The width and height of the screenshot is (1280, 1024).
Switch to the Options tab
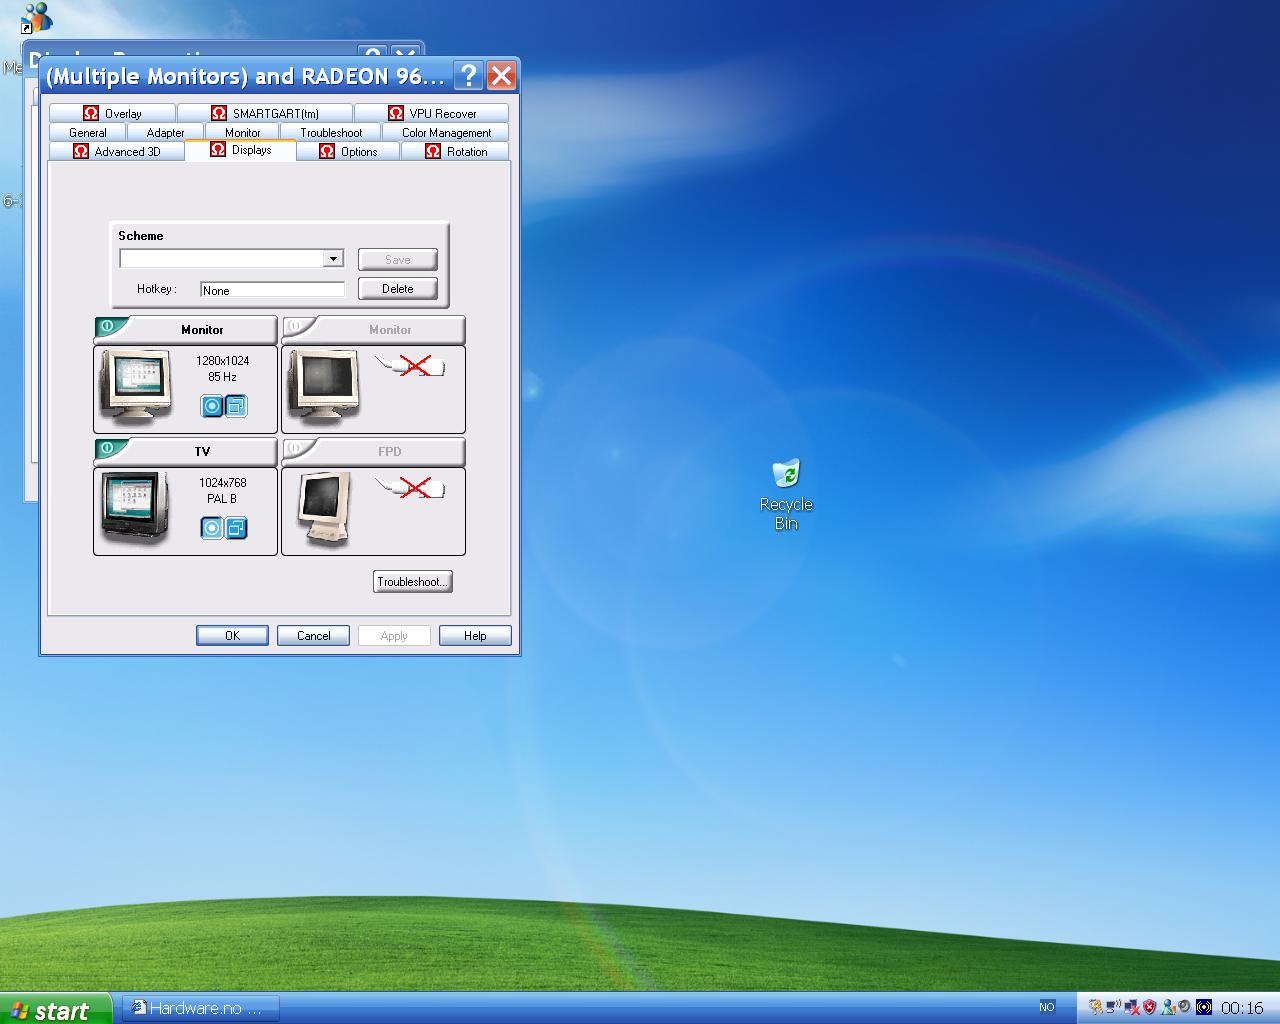[349, 151]
